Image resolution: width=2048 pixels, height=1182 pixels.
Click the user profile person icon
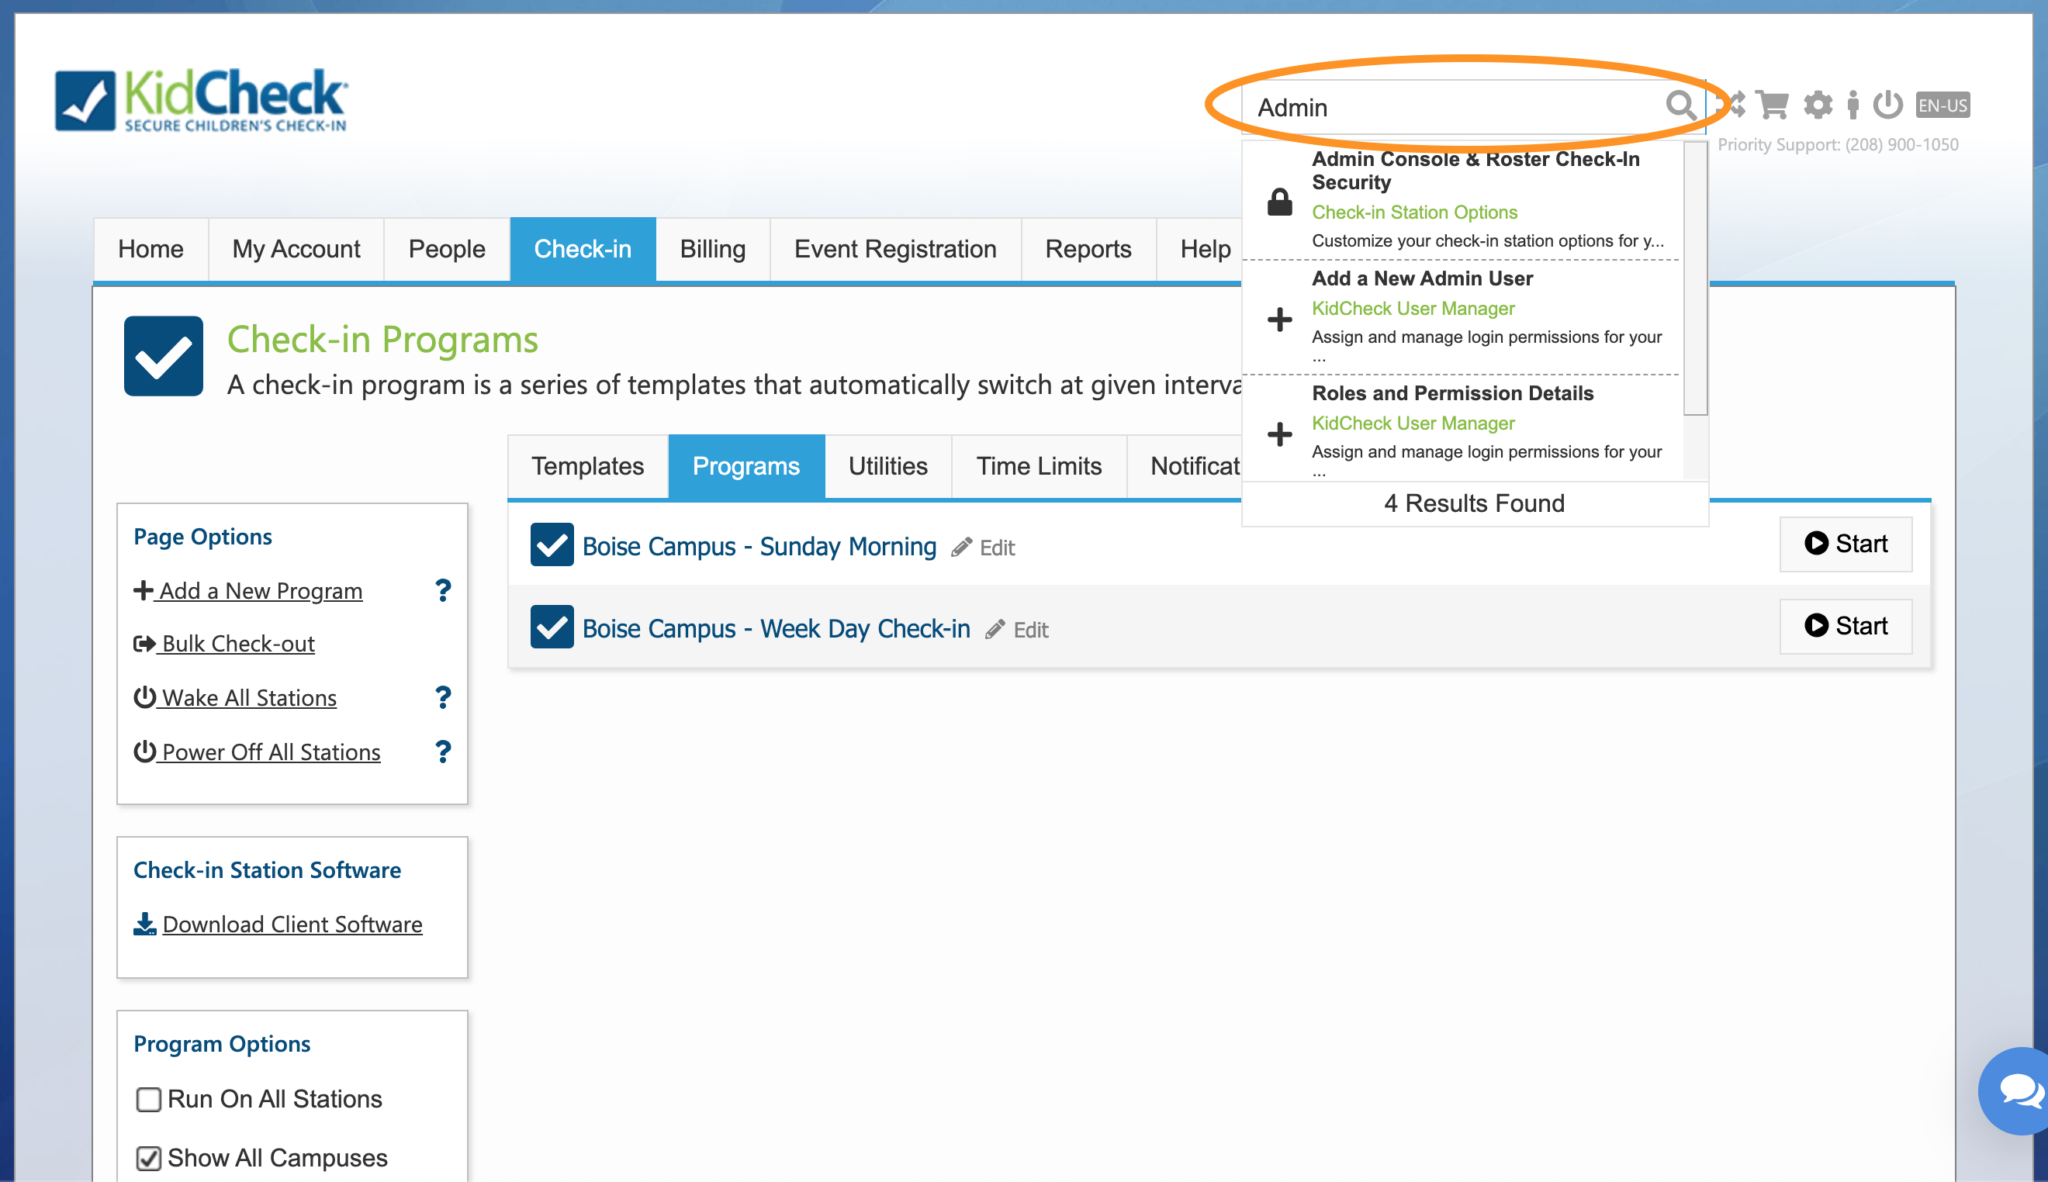(x=1853, y=105)
